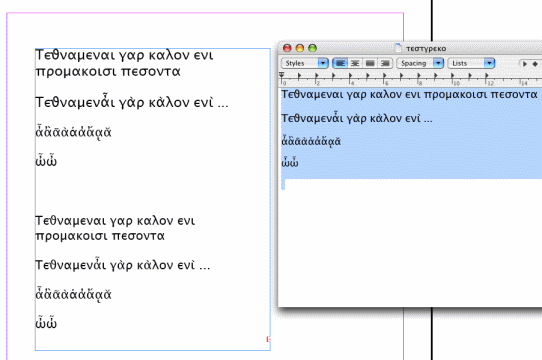Select left alignment in TextEdit toolbar
542x360 pixels.
click(x=340, y=63)
